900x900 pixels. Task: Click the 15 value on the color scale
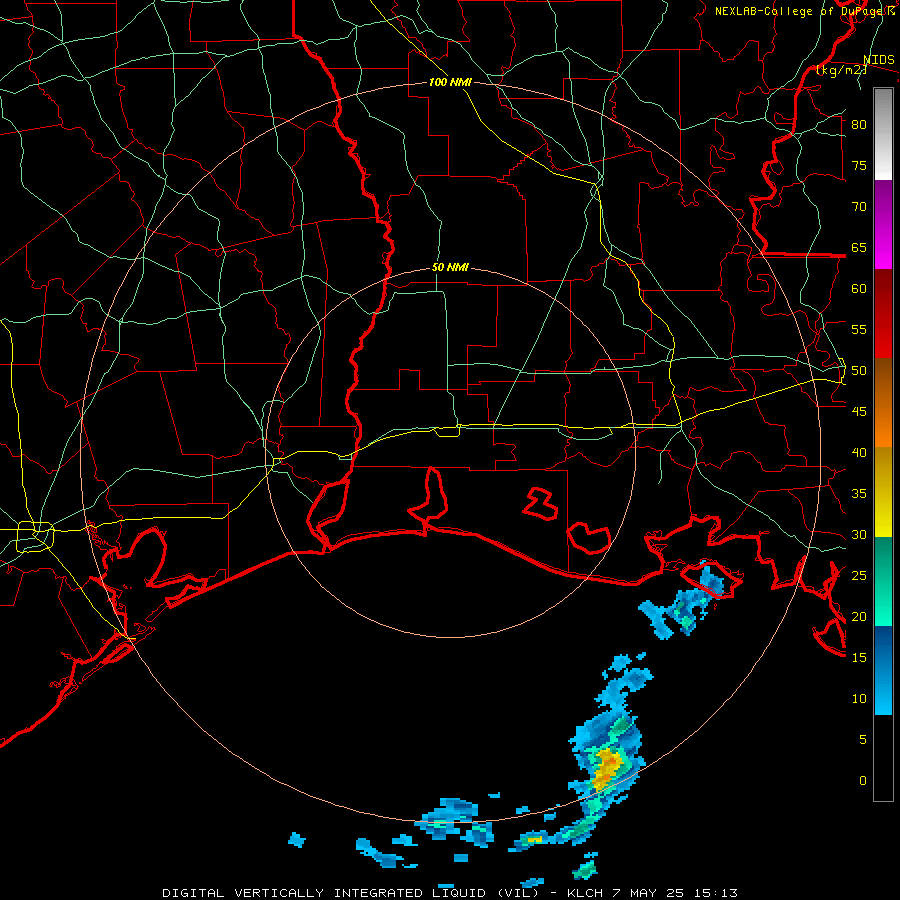coord(859,658)
